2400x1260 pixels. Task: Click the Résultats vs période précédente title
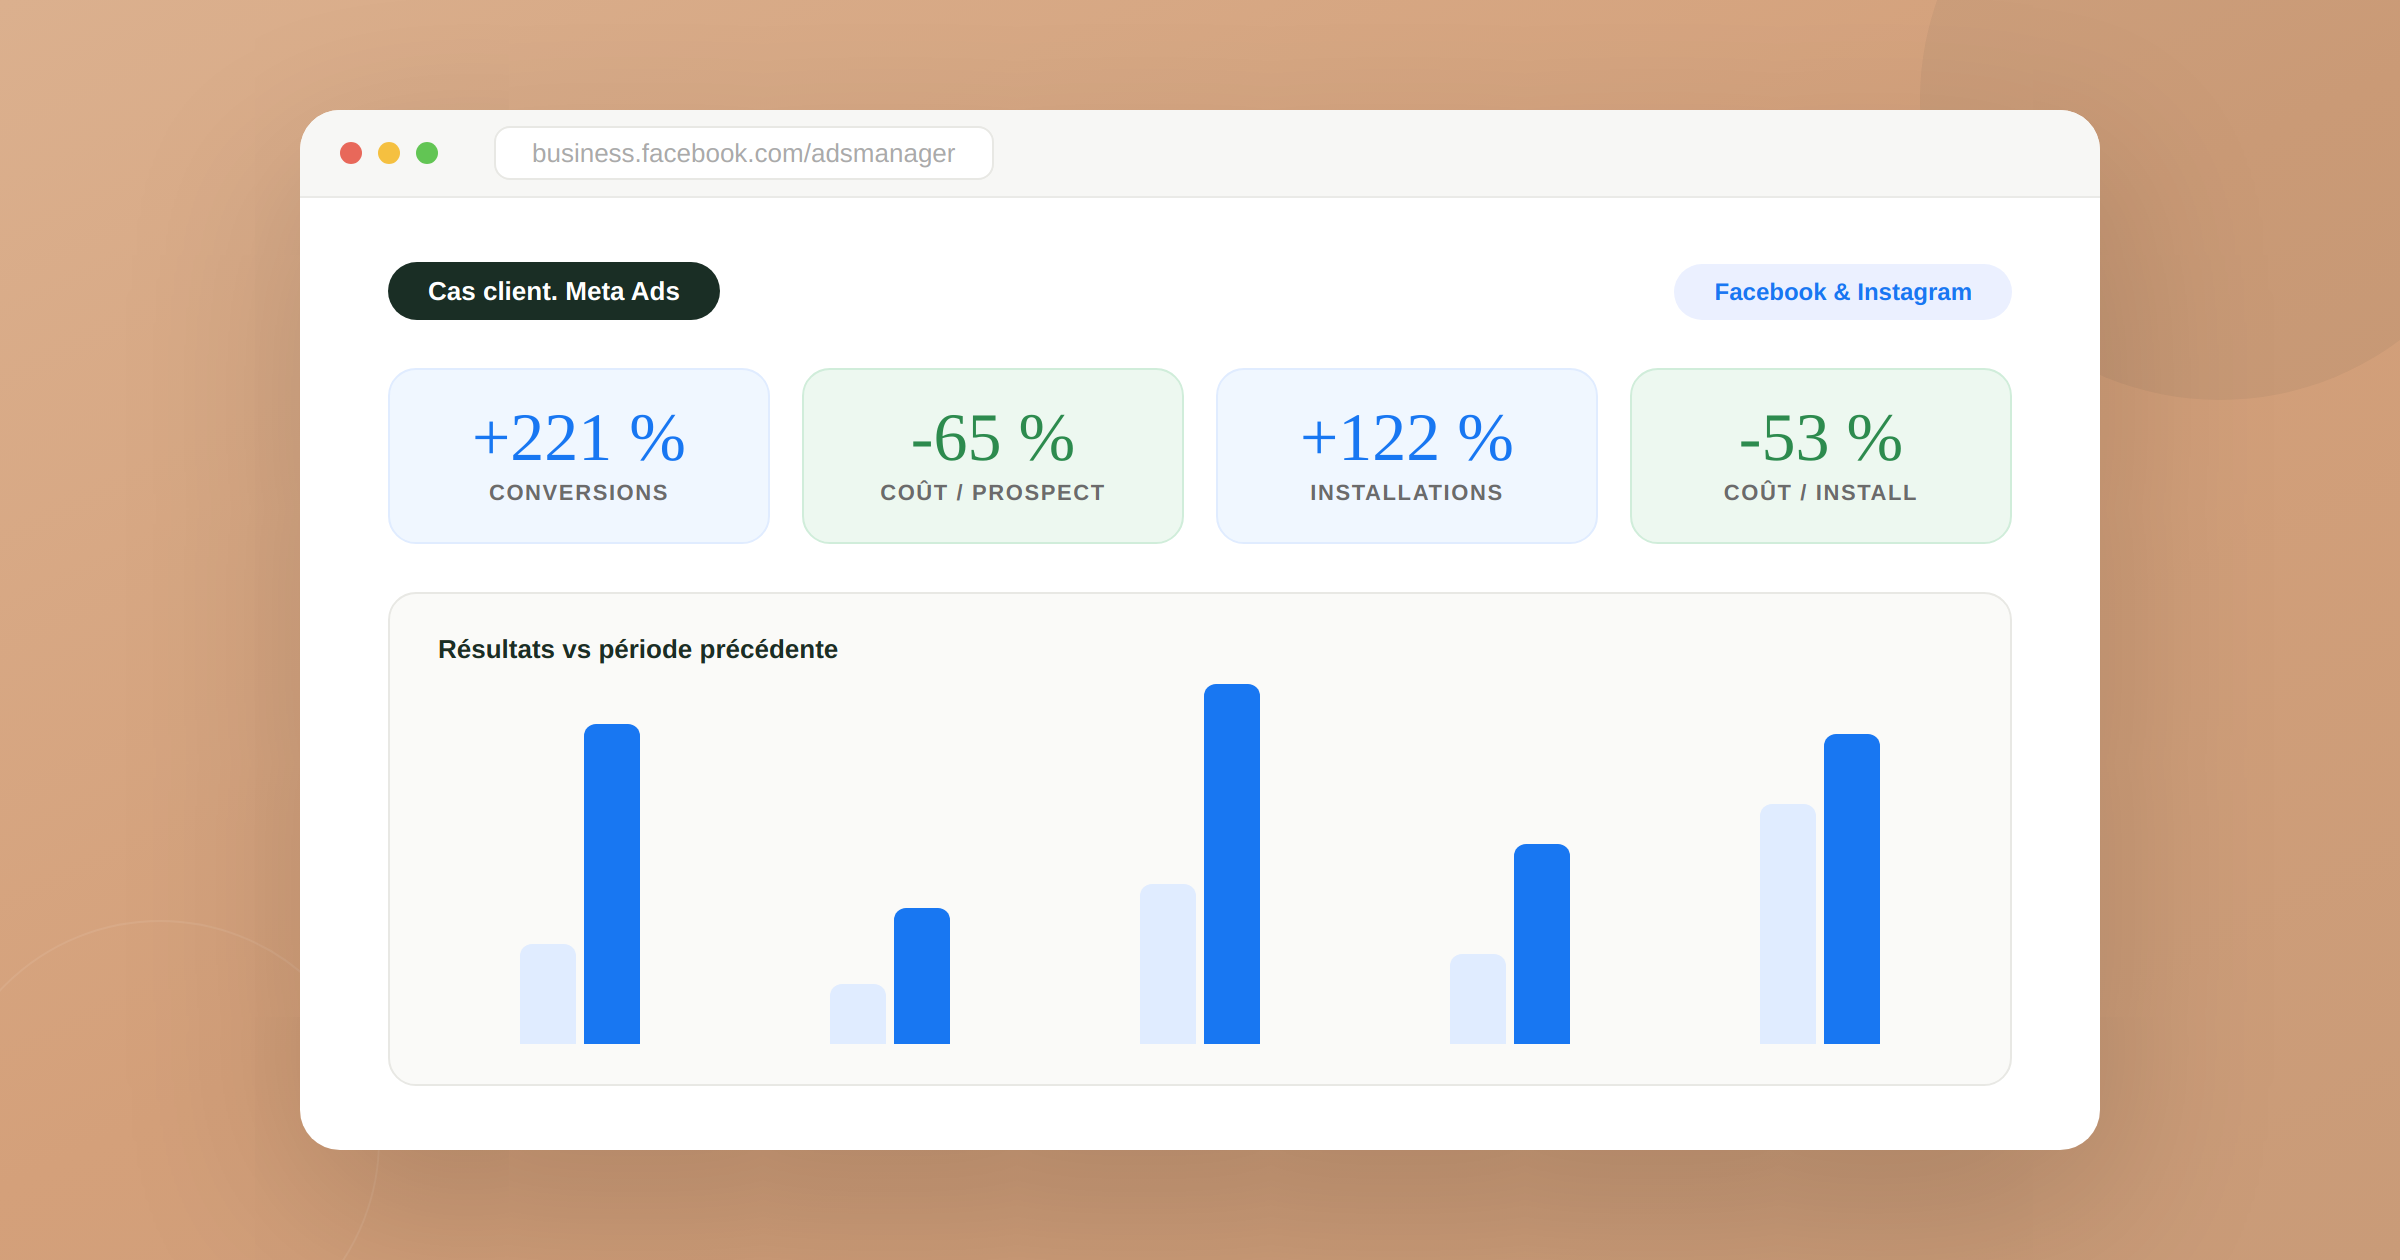tap(637, 649)
